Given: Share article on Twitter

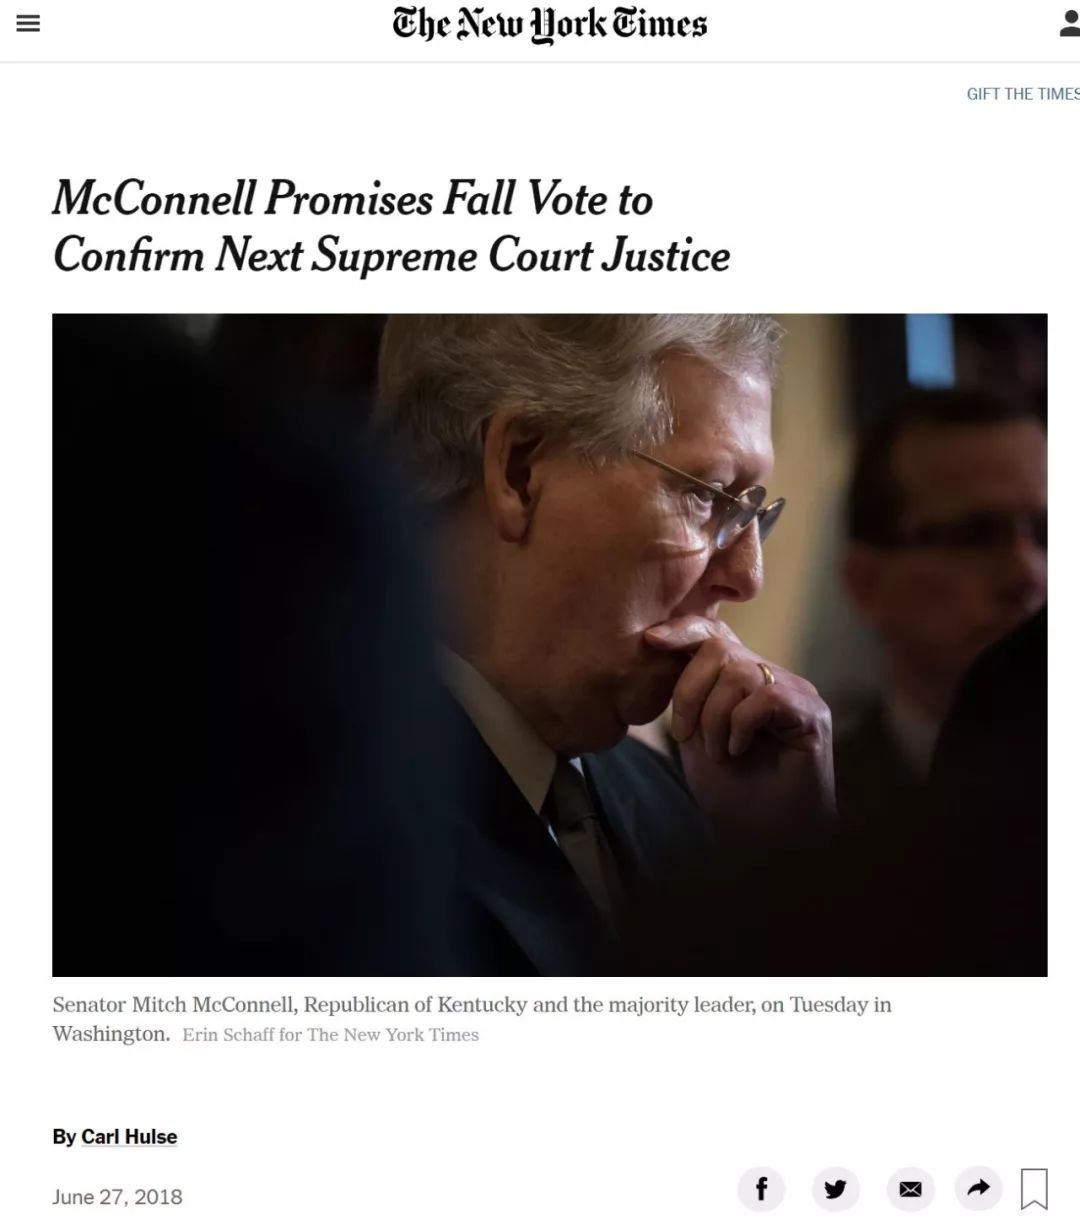Looking at the screenshot, I should (x=836, y=1188).
